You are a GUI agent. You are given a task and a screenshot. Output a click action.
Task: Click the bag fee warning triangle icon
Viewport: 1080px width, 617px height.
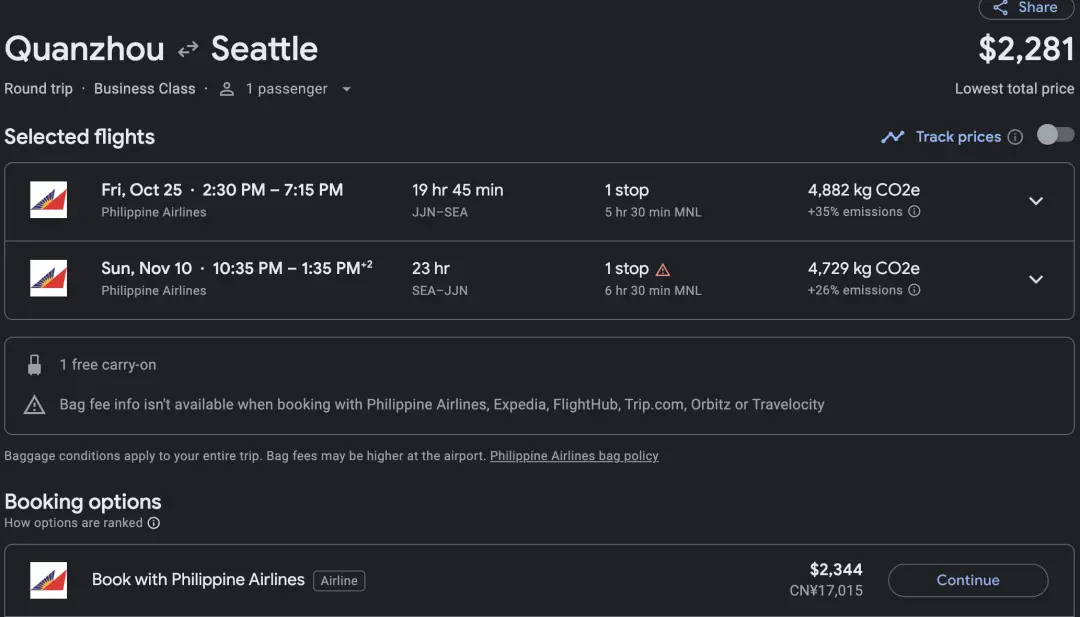point(35,405)
